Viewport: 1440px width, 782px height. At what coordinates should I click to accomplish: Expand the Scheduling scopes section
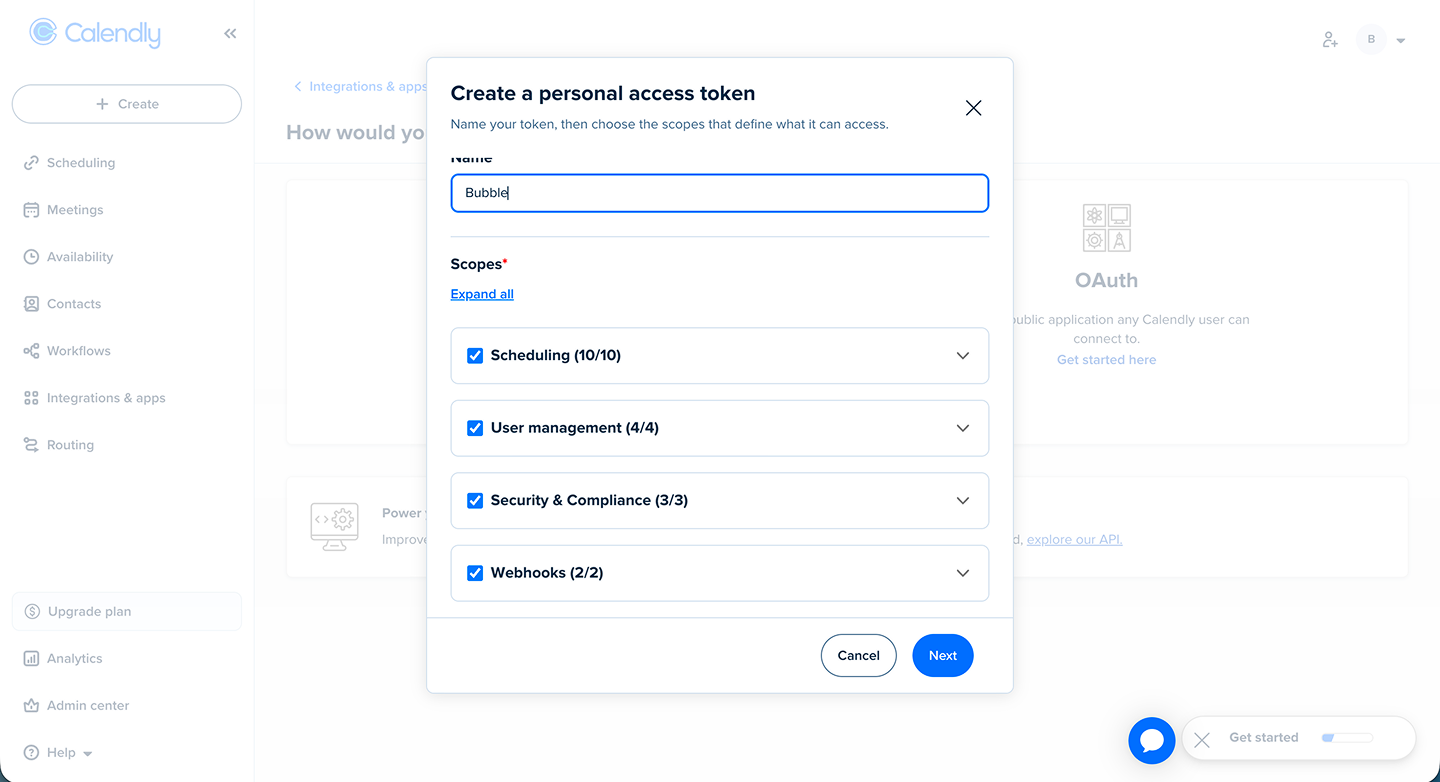tap(962, 356)
